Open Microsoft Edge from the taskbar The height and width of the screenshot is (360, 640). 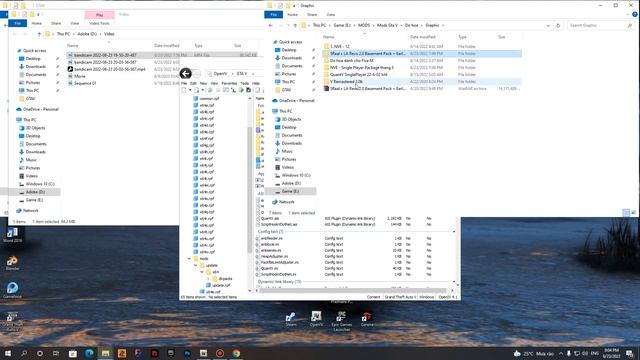[x=89, y=353]
